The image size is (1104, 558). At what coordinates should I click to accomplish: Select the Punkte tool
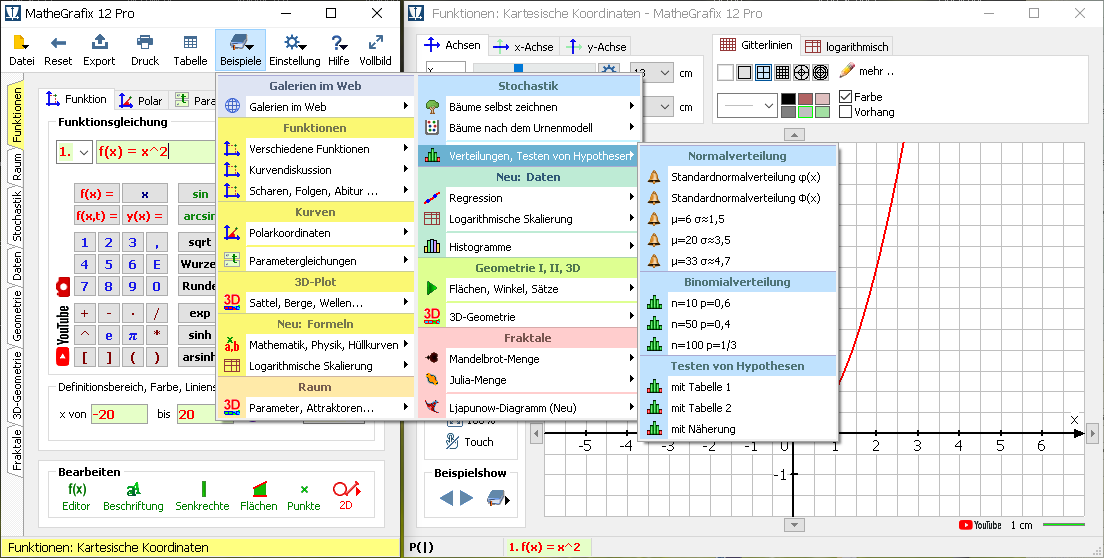click(x=303, y=496)
